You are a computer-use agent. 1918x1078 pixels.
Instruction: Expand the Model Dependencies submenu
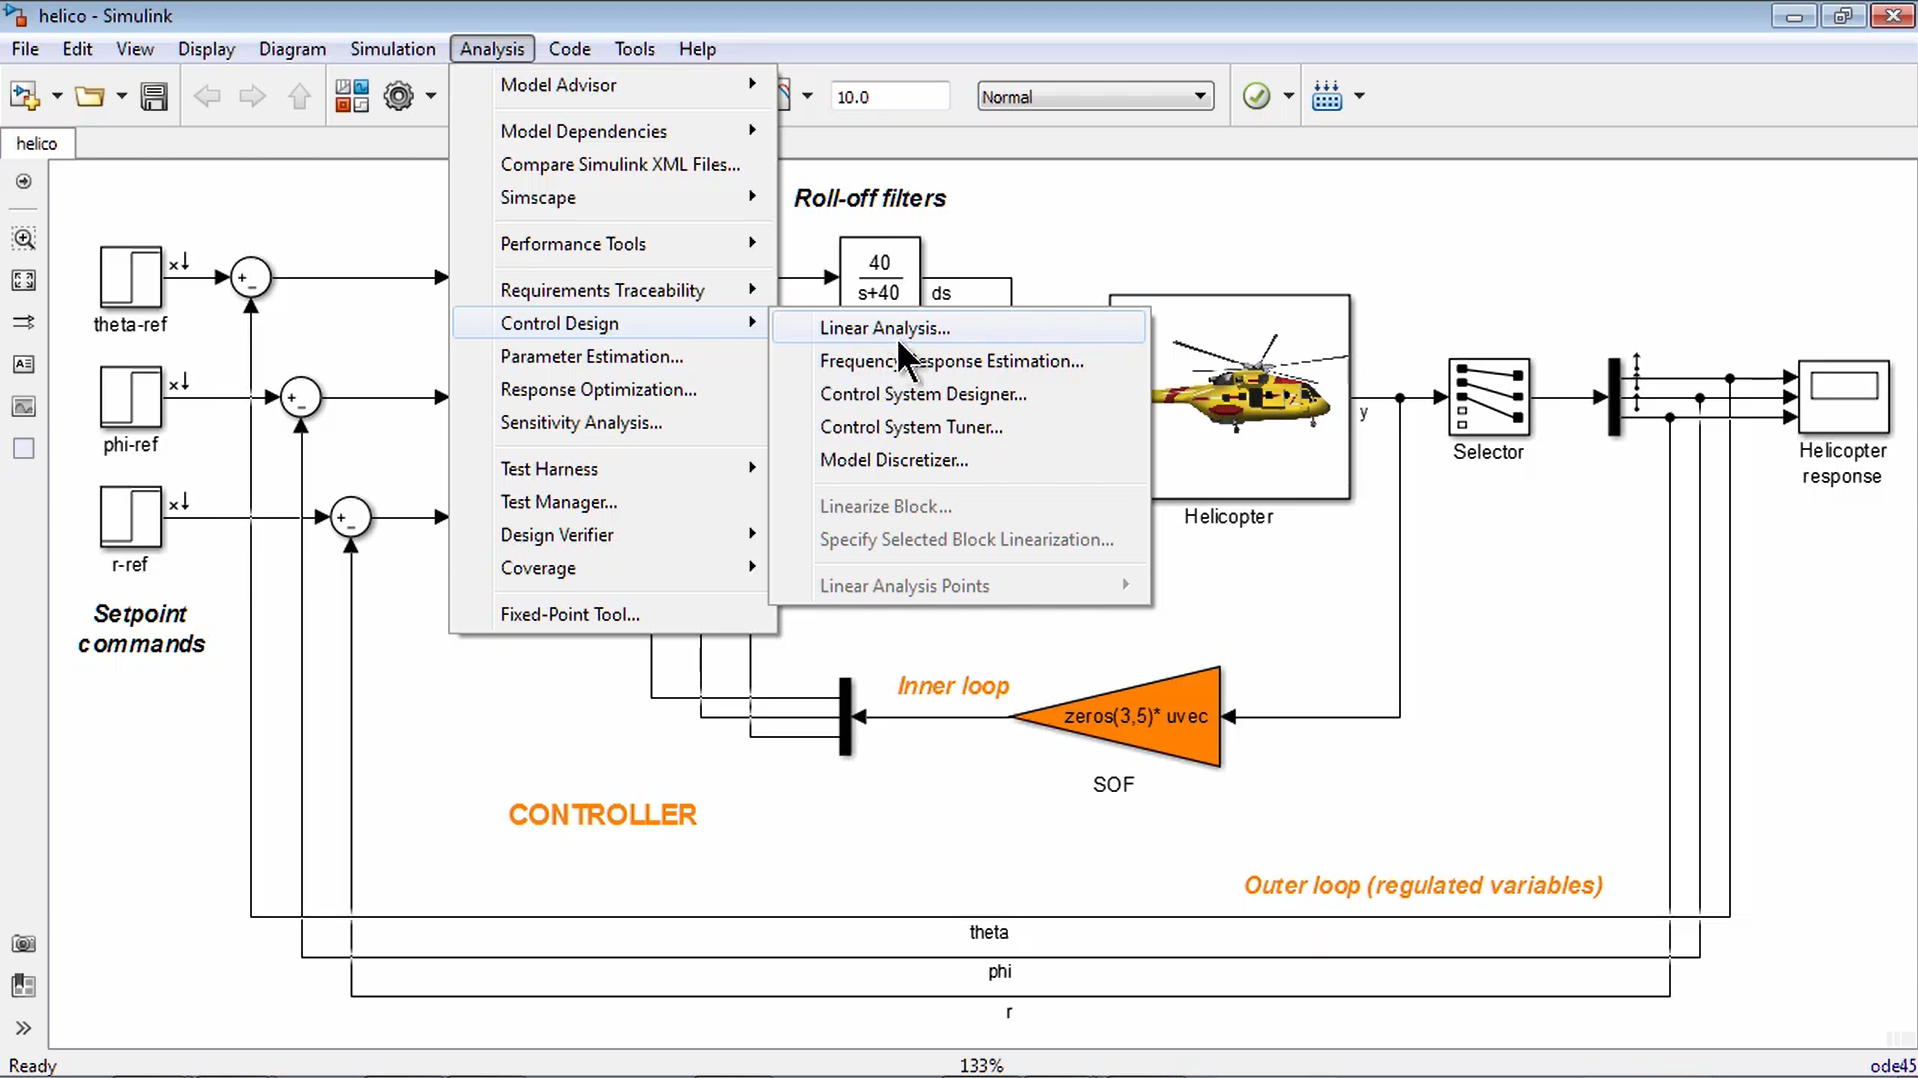[x=615, y=131]
